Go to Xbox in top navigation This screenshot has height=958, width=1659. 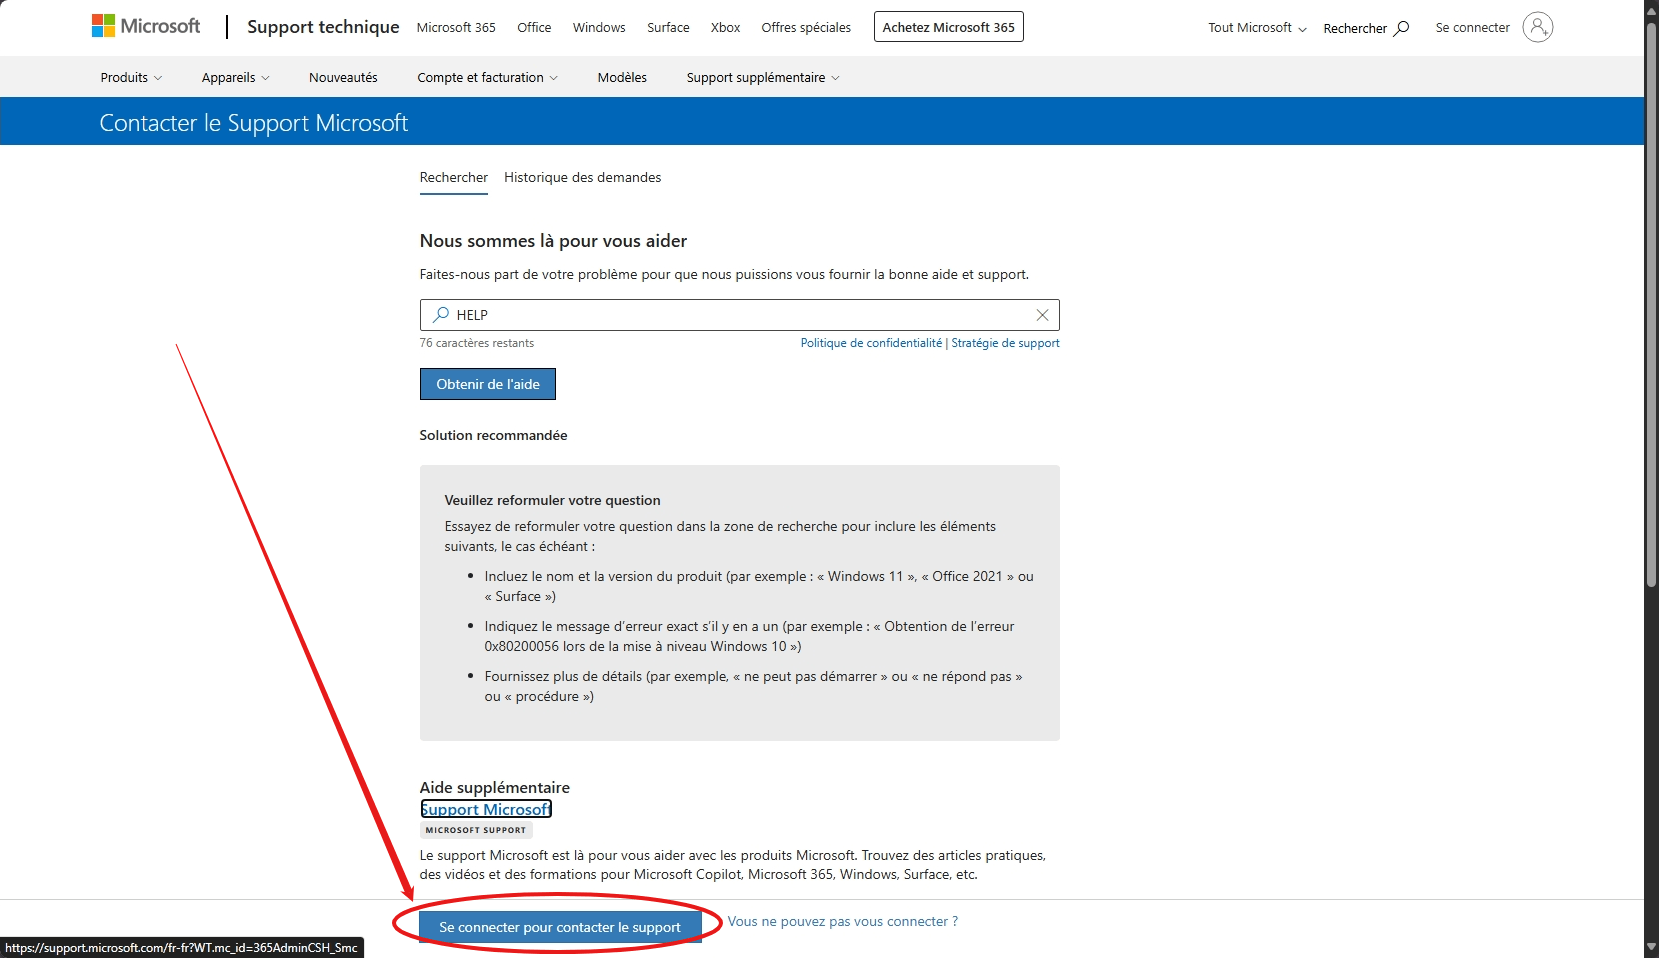coord(725,27)
